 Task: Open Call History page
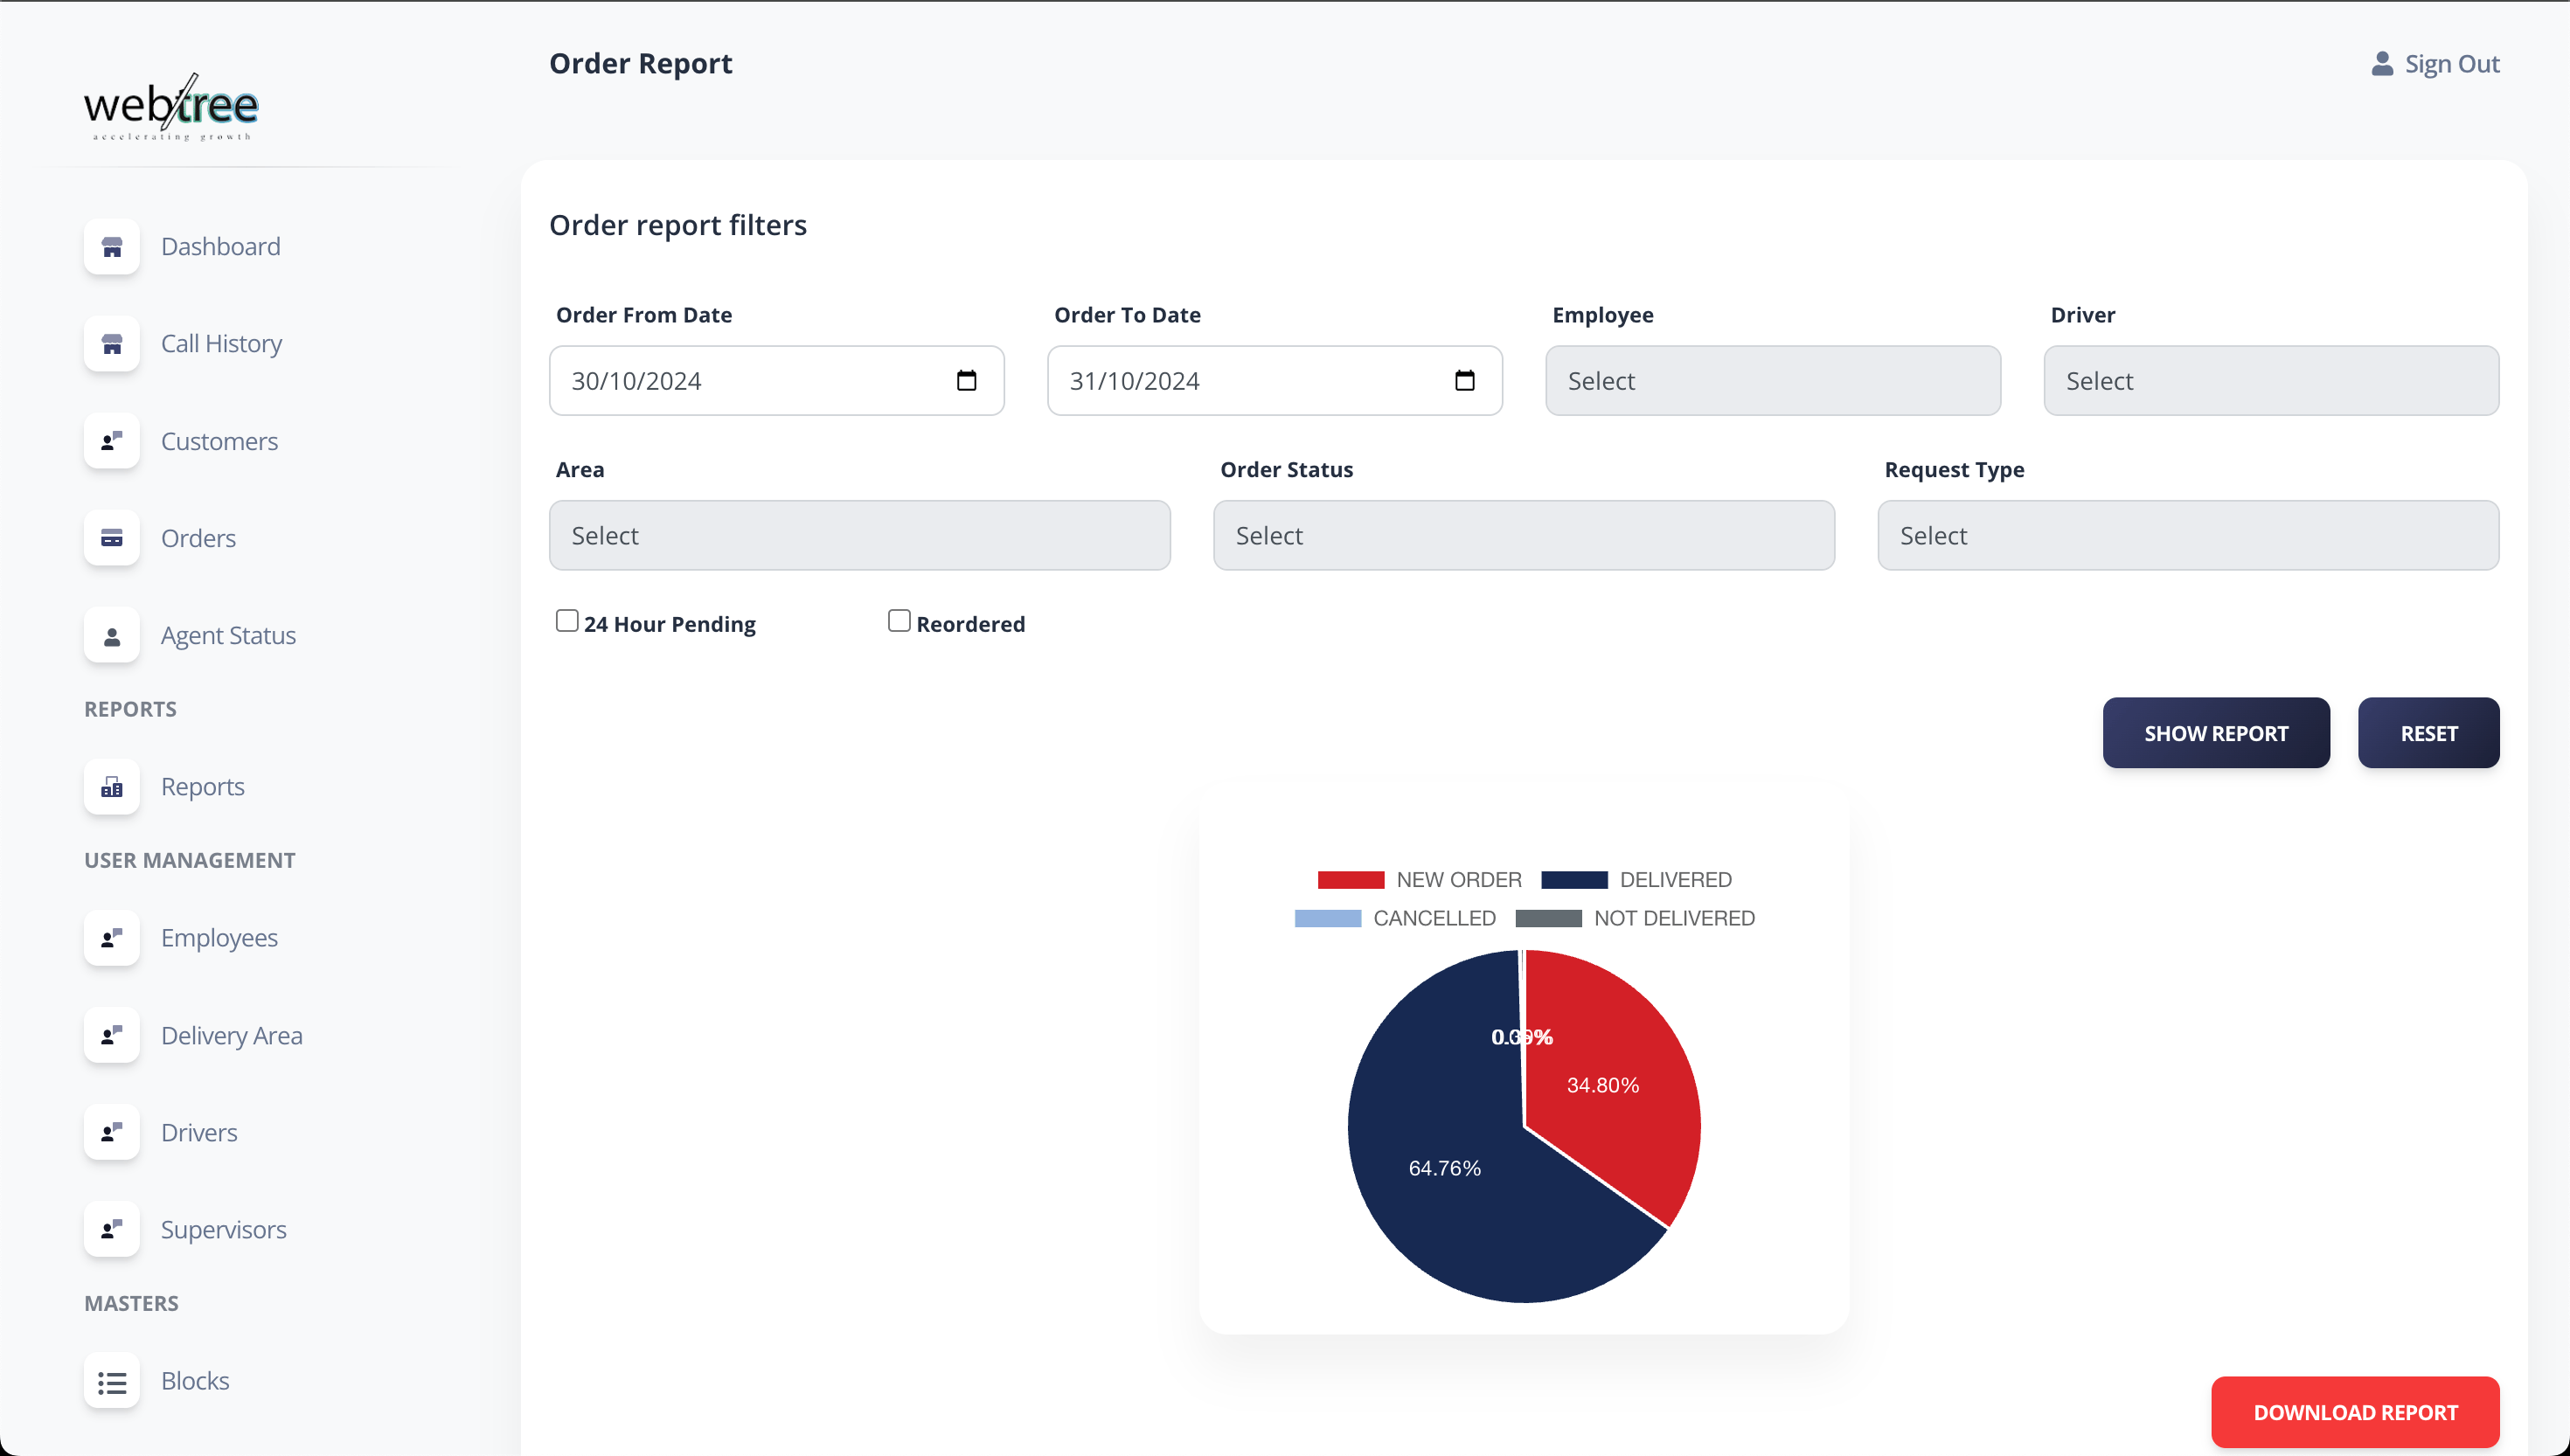pyautogui.click(x=221, y=344)
